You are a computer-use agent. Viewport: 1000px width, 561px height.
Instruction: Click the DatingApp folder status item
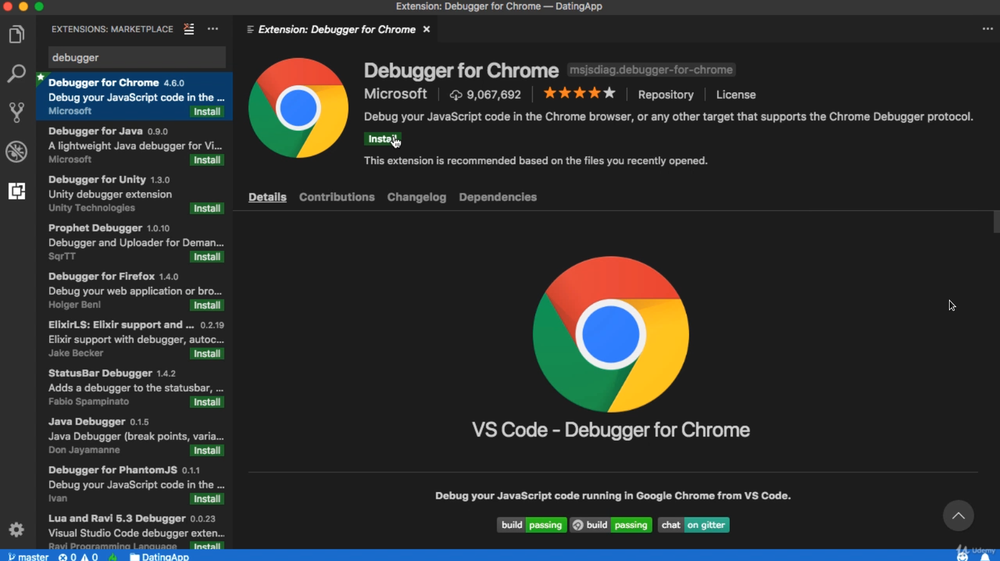(159, 556)
